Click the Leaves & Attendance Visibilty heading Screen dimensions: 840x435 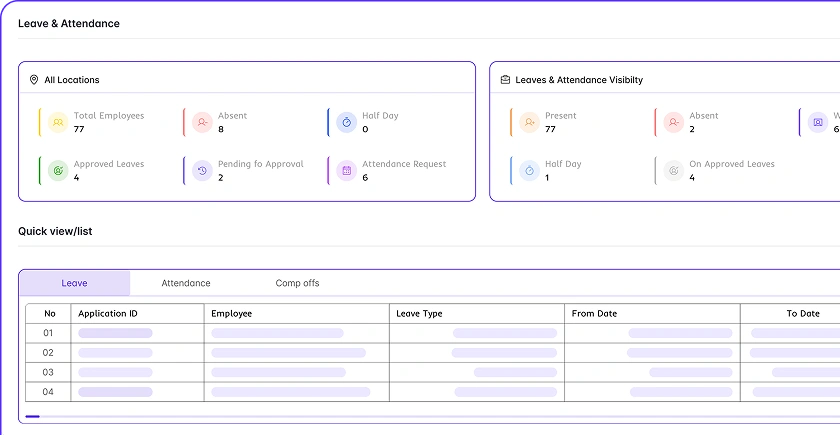coord(579,80)
